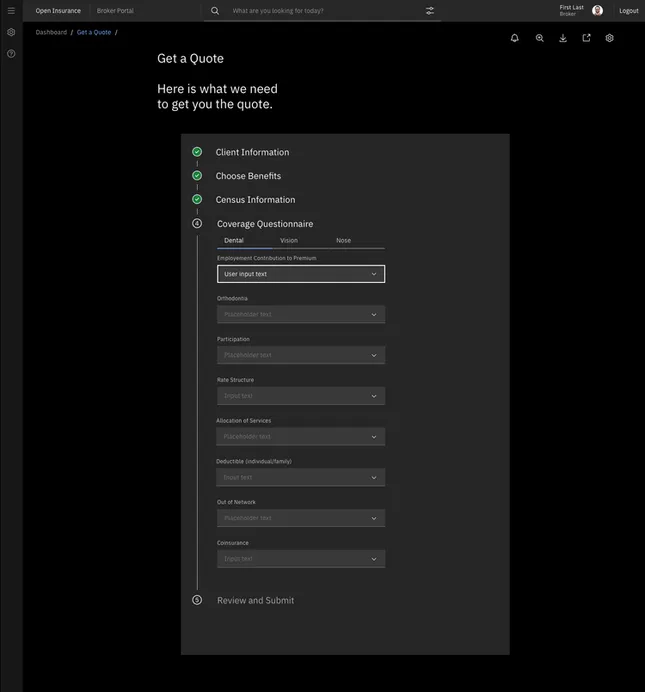
Task: Click the Coverage Questionnaire step title
Action: 265,224
